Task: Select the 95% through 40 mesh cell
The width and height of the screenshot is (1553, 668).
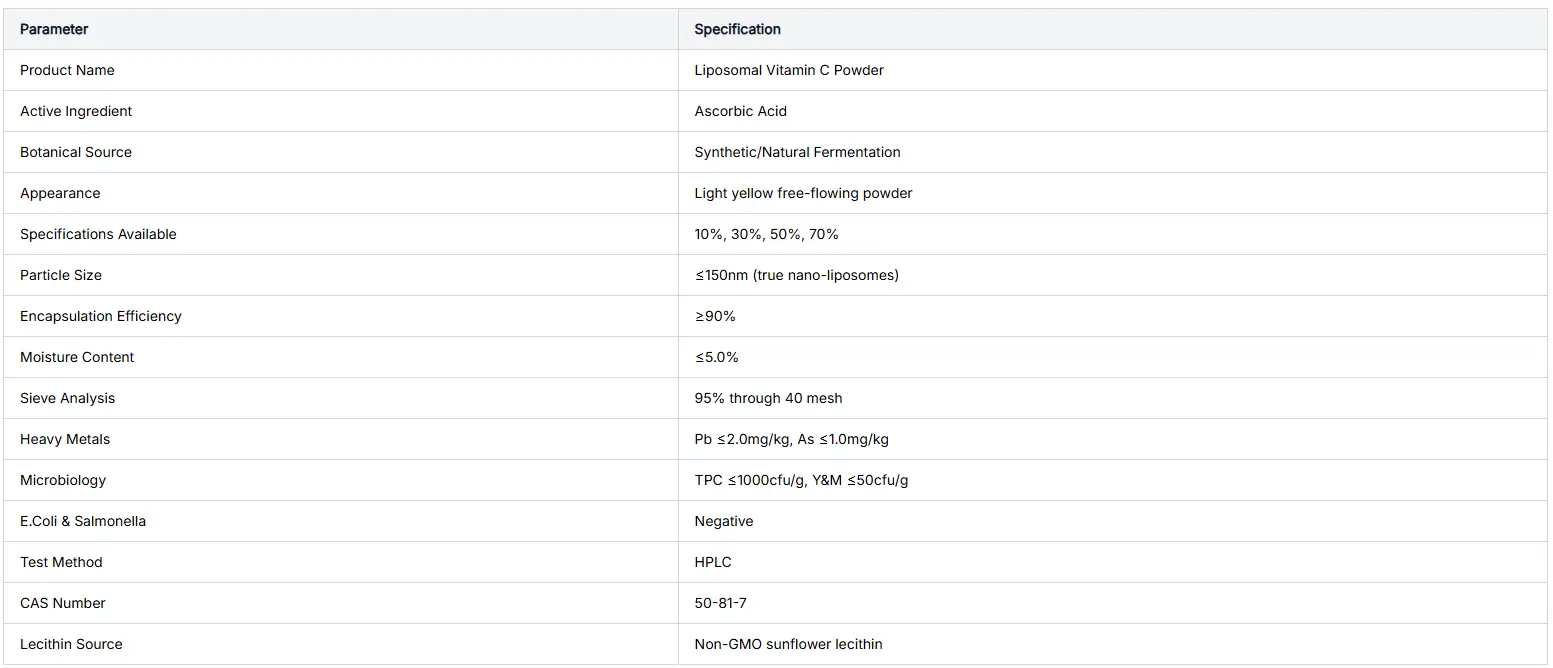Action: click(1112, 398)
